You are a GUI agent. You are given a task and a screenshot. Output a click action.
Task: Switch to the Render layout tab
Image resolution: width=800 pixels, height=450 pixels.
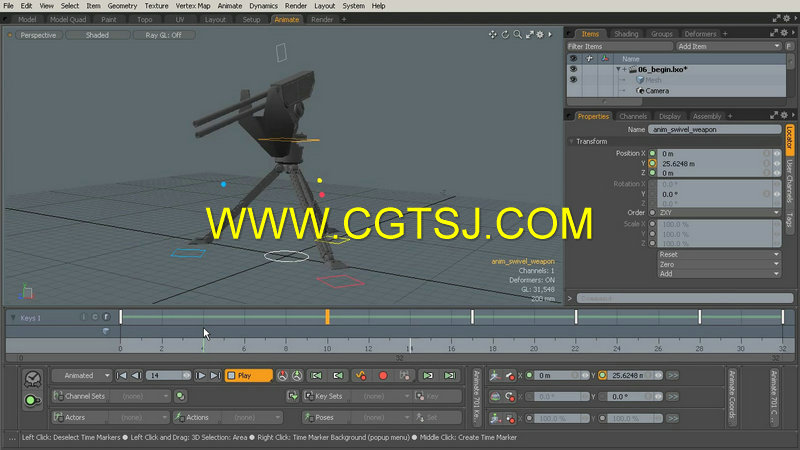coord(322,19)
